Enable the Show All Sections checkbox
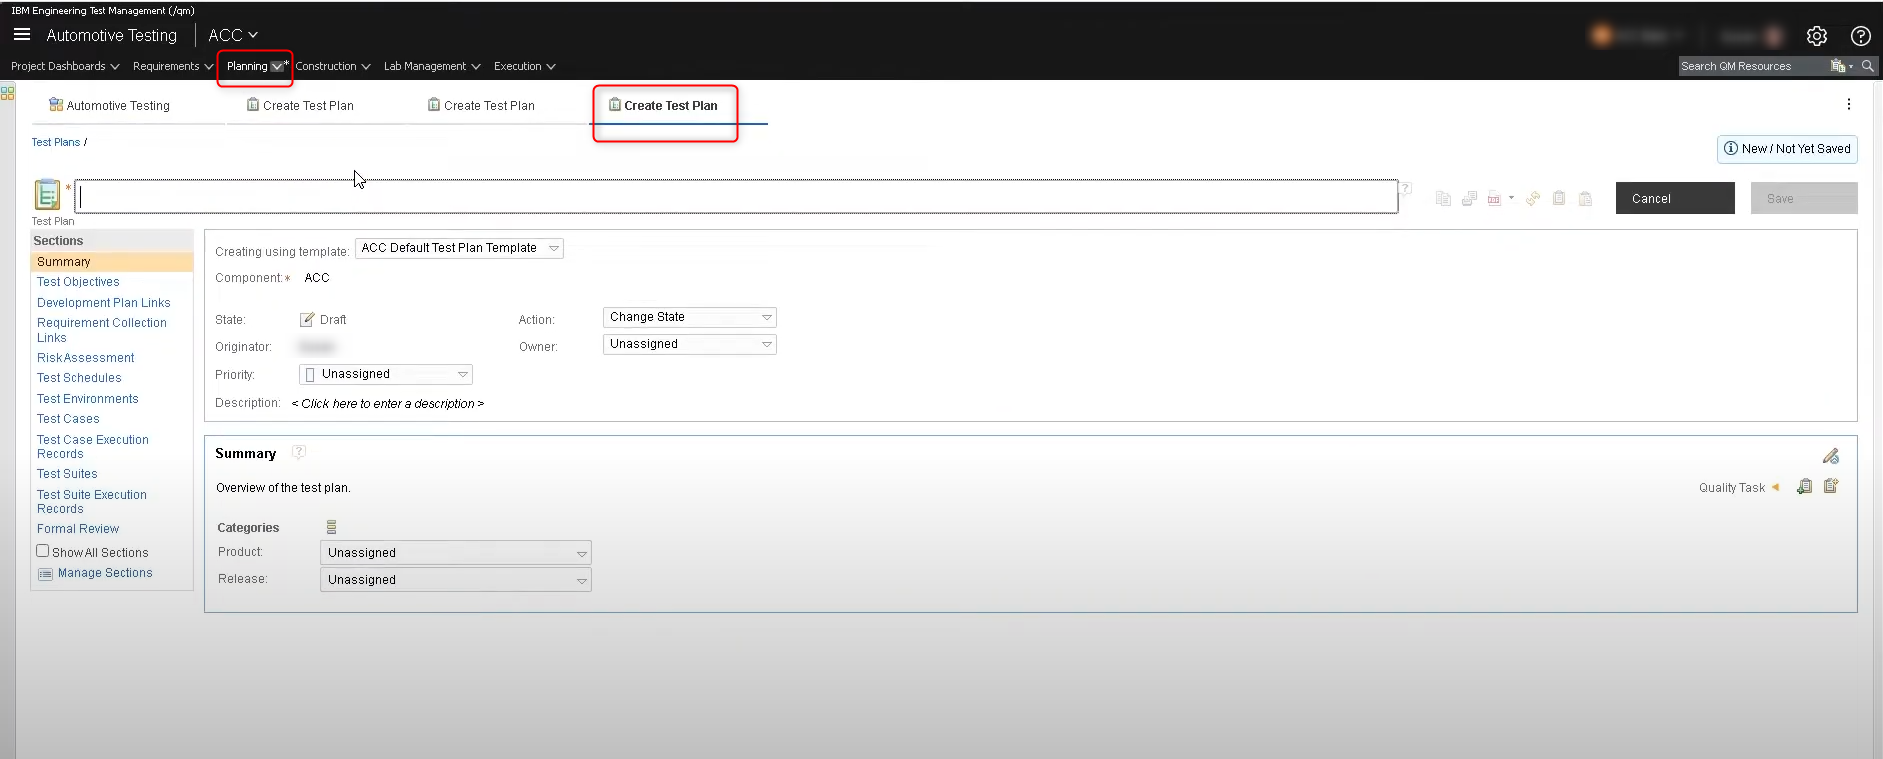1883x759 pixels. pyautogui.click(x=43, y=551)
